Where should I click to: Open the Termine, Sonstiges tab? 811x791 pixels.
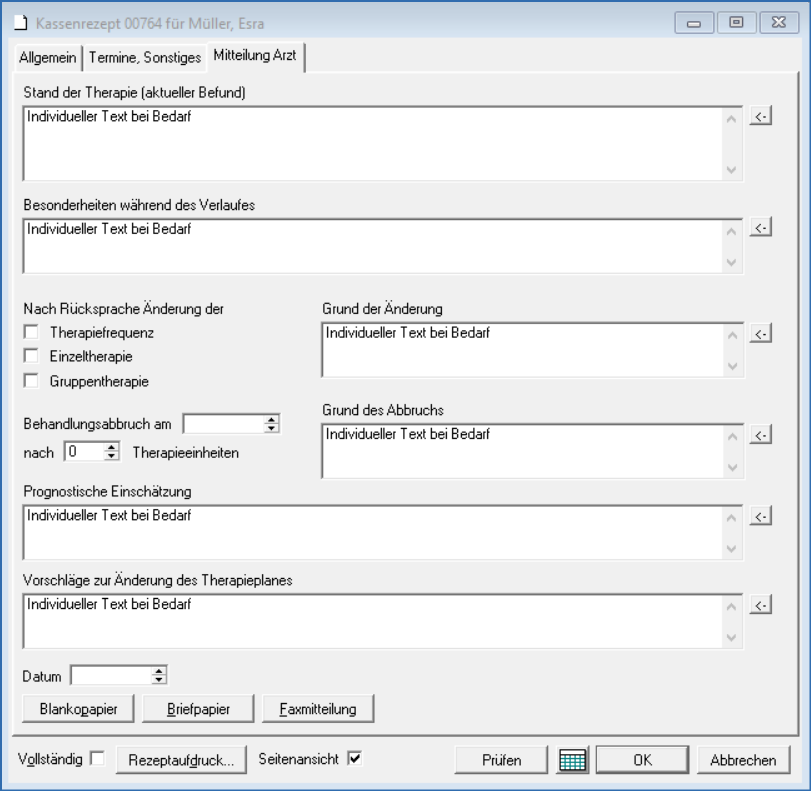coord(144,58)
